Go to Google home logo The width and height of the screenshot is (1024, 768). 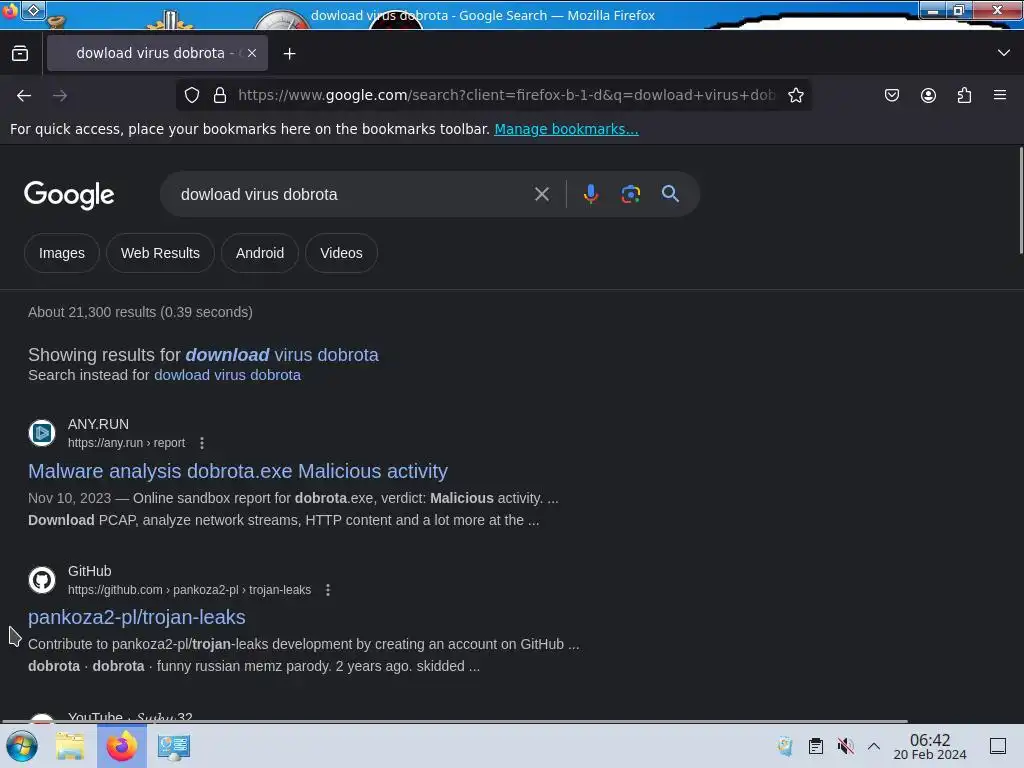pos(69,195)
